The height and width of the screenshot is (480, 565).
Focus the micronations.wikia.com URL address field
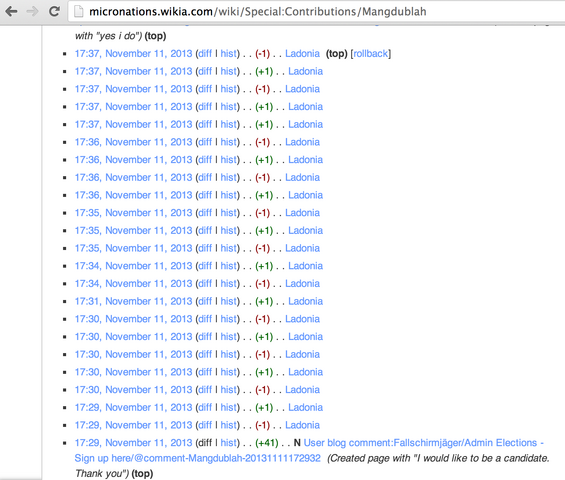(317, 12)
